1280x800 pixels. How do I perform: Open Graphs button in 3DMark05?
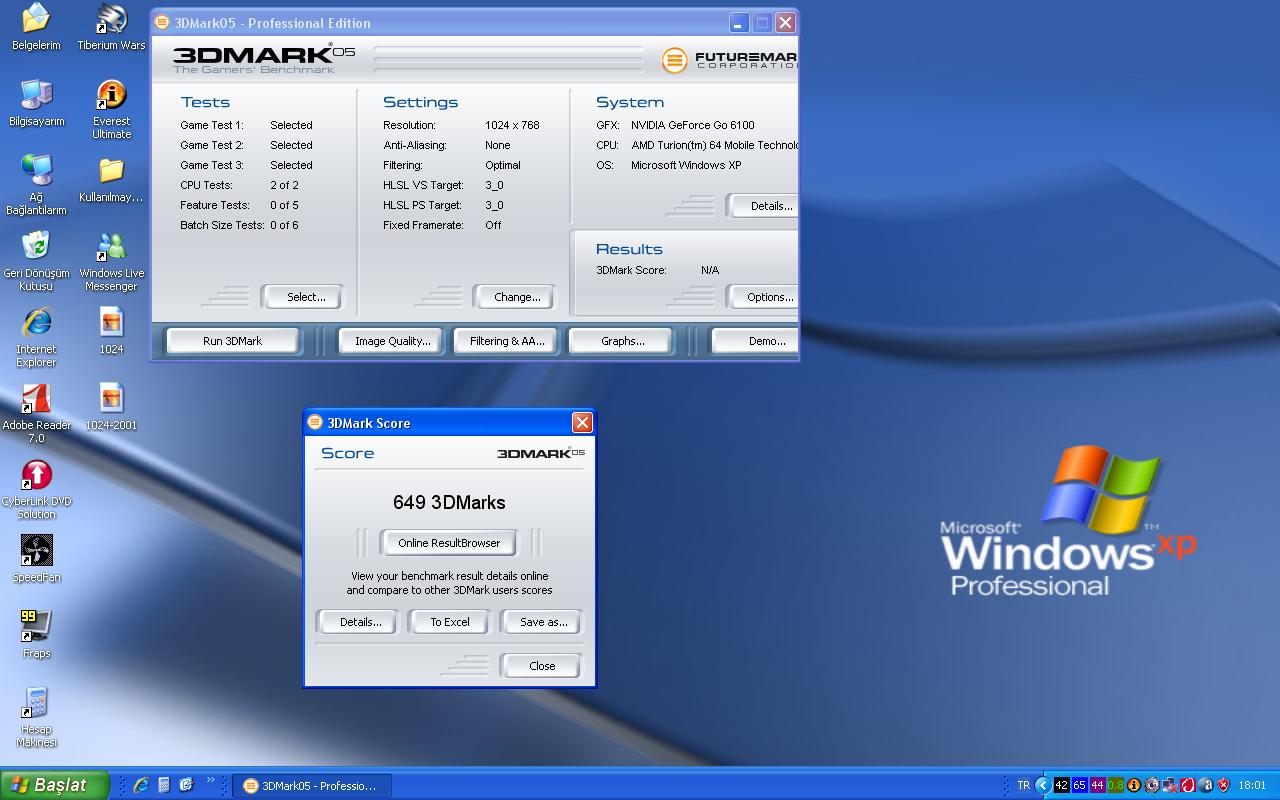[x=622, y=341]
